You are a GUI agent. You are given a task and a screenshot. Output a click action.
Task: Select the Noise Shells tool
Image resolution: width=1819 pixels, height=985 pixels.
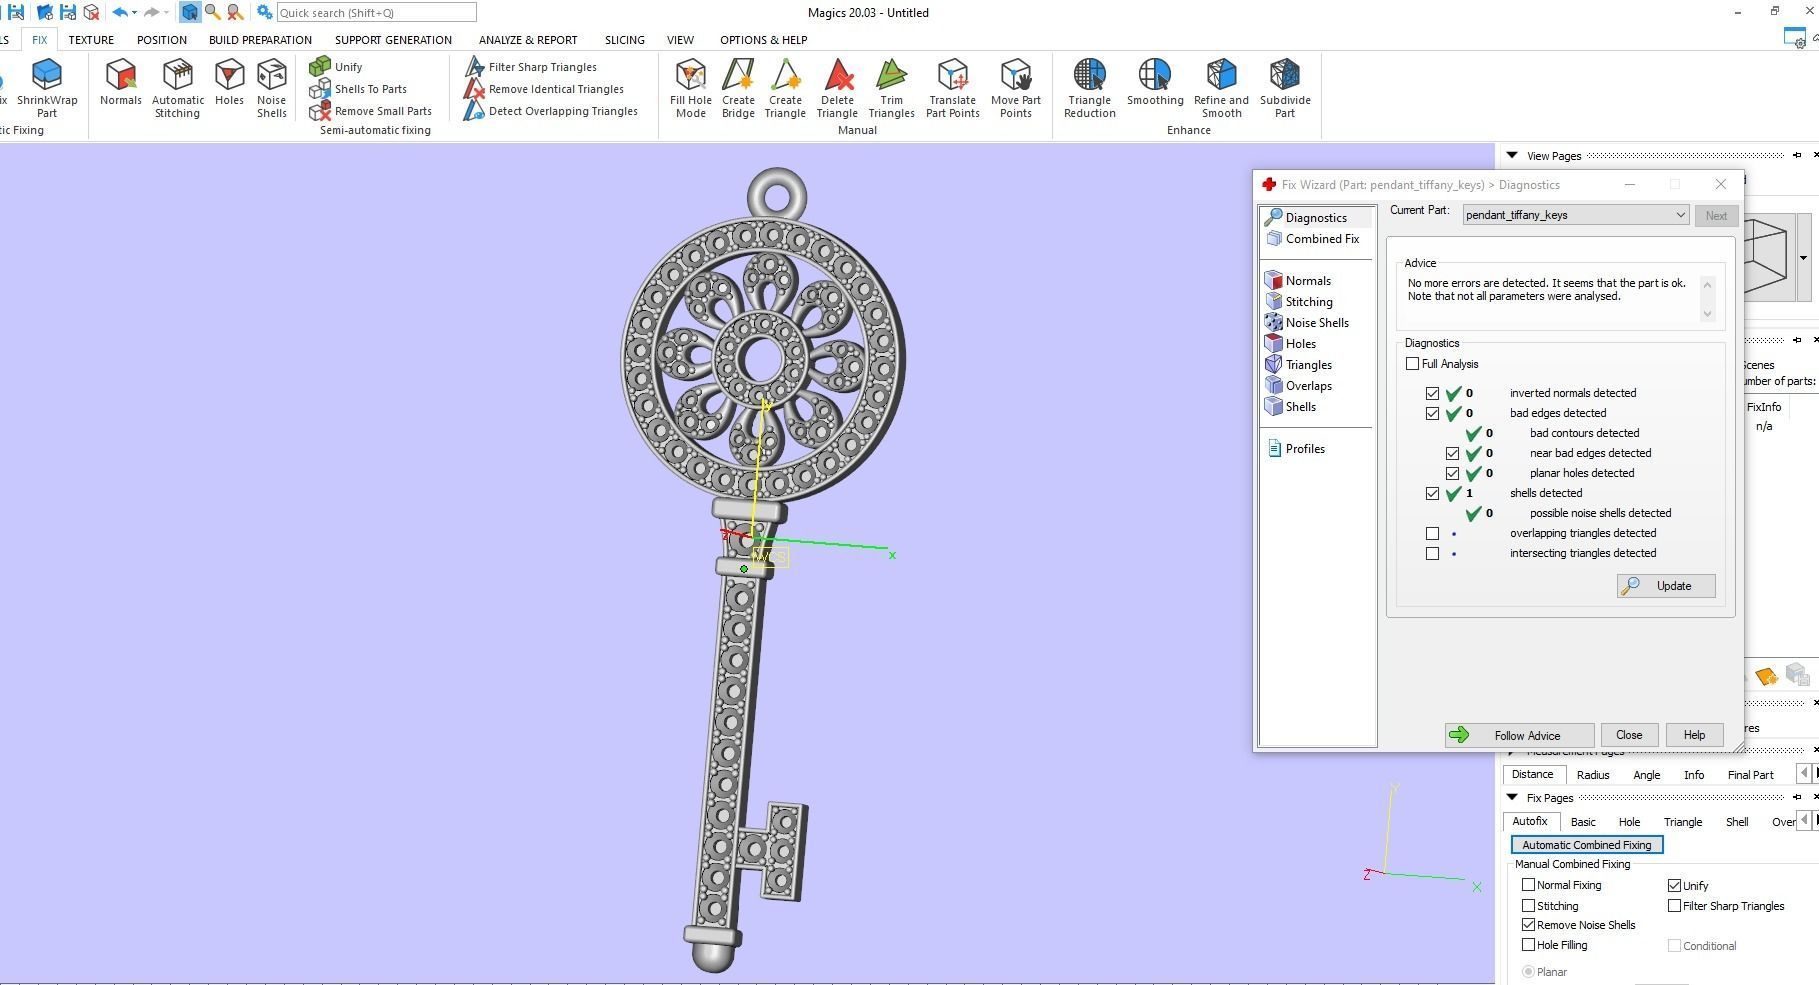pos(271,88)
